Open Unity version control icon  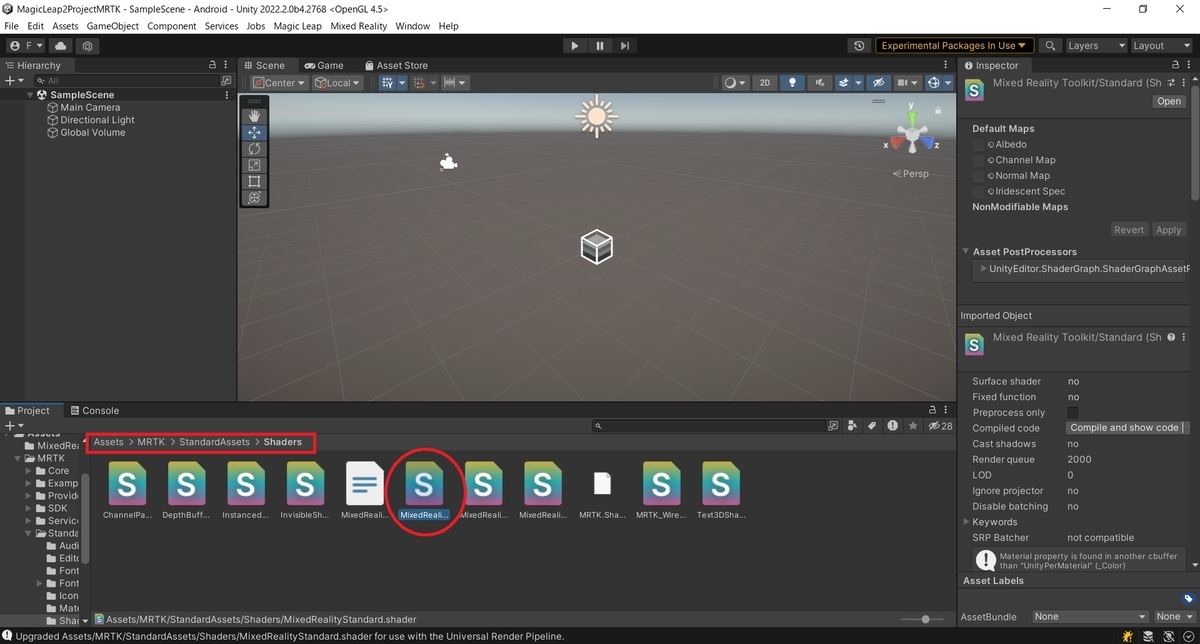(x=88, y=46)
